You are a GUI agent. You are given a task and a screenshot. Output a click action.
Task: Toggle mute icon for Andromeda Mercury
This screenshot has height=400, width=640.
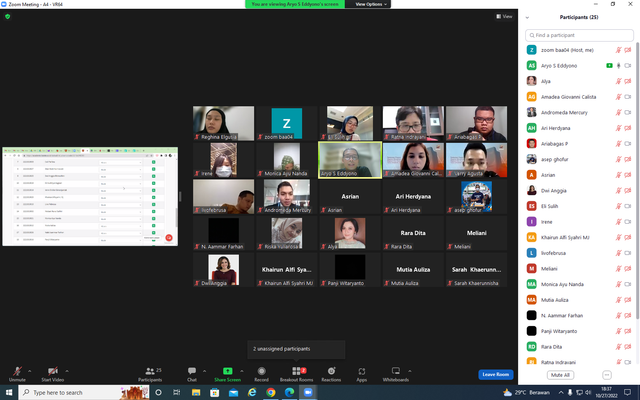[x=618, y=112]
